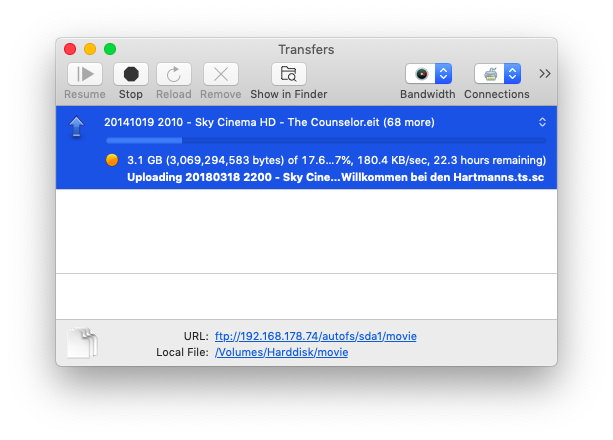The height and width of the screenshot is (440, 613).
Task: Click the upload progress bar
Action: (325, 141)
